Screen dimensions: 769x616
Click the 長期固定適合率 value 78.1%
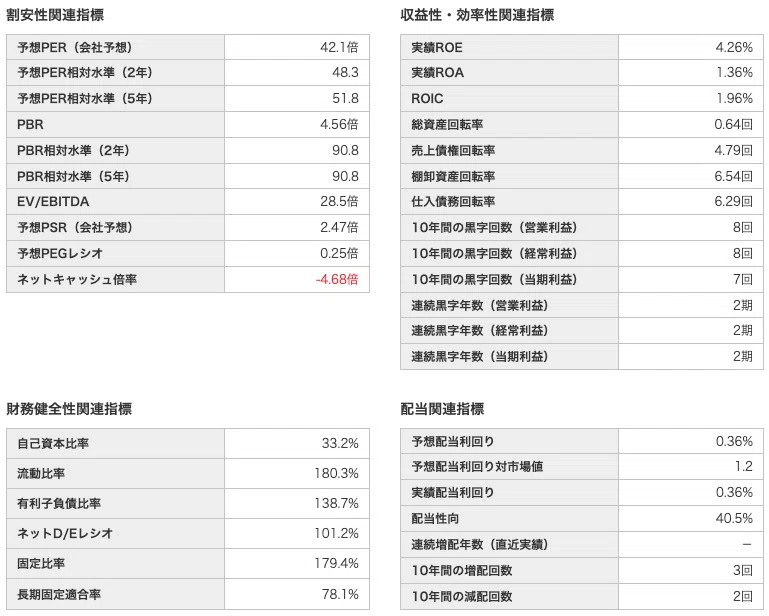coord(340,594)
